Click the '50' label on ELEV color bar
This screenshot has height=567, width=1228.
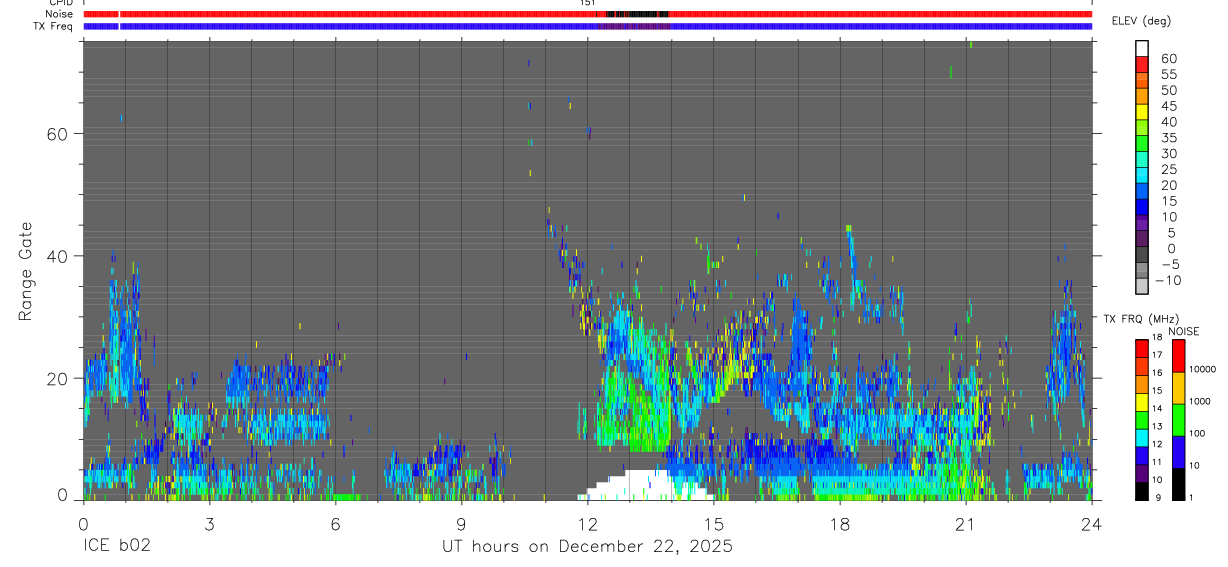(1168, 91)
